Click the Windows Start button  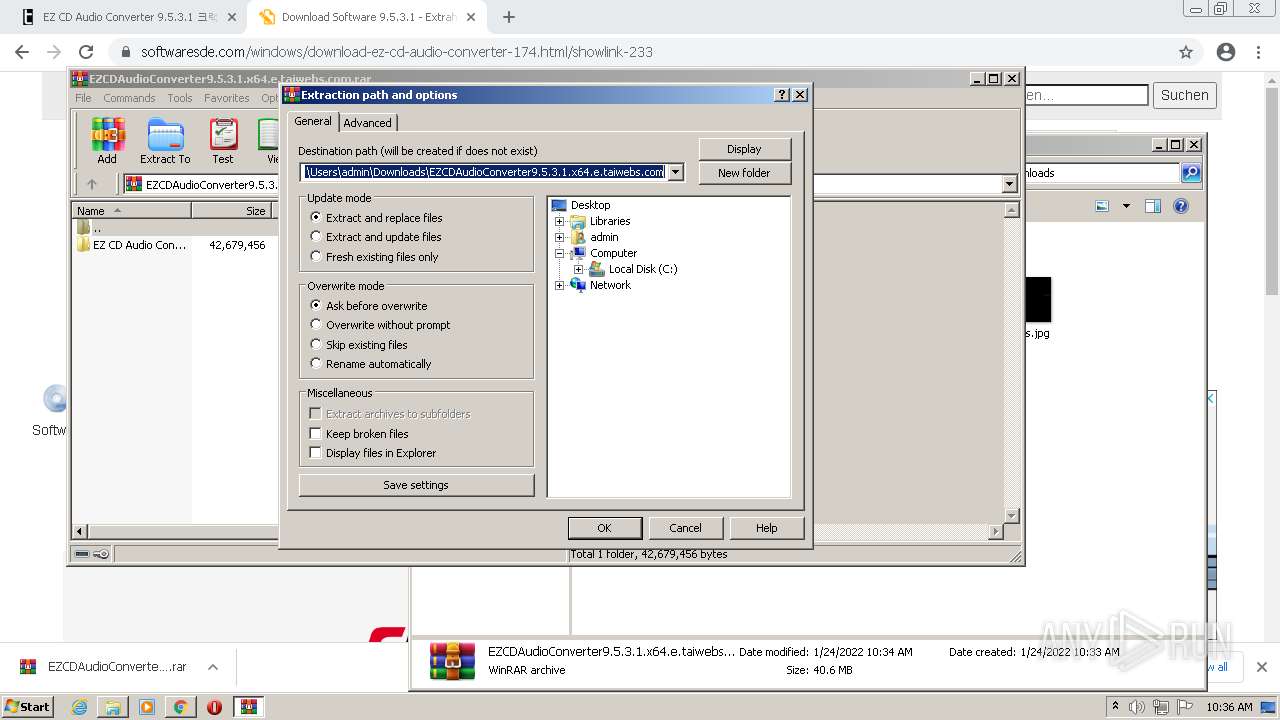click(28, 707)
